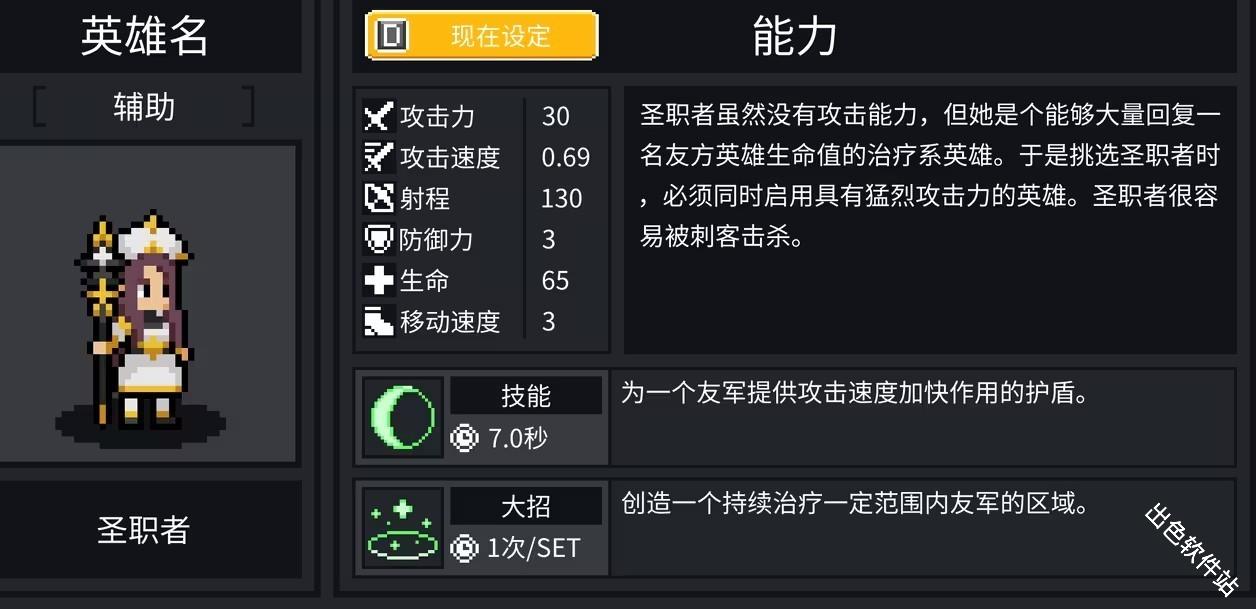Click the coin icon beside 7.0秒 cooldown

(x=464, y=438)
